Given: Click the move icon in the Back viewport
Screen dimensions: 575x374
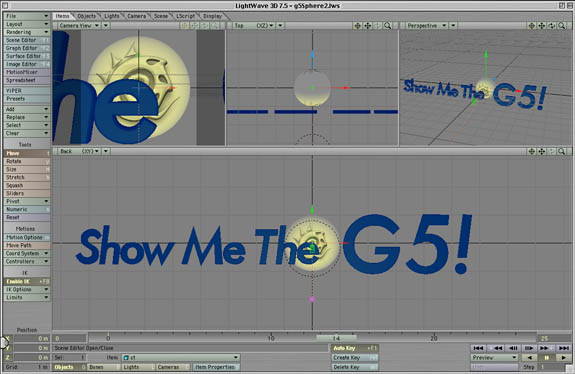Looking at the screenshot, I should pos(542,151).
